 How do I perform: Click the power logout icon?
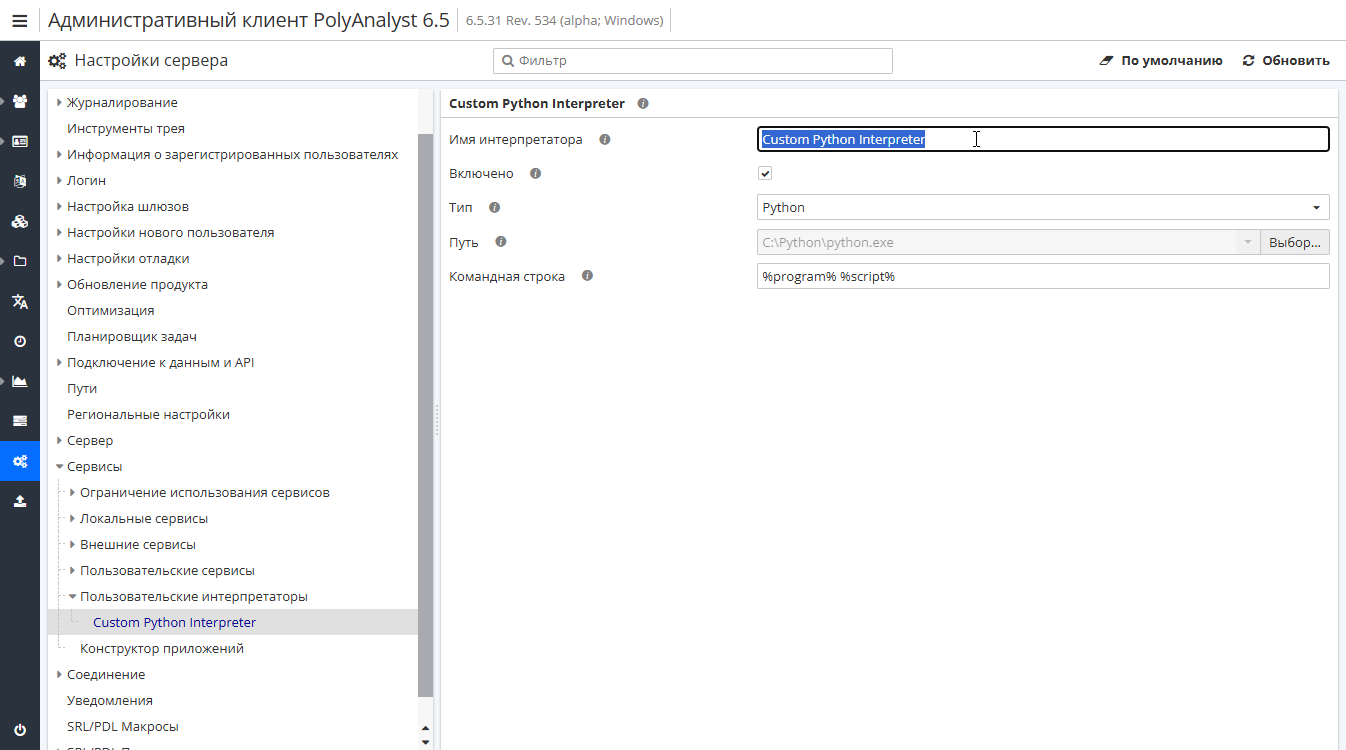pyautogui.click(x=20, y=730)
